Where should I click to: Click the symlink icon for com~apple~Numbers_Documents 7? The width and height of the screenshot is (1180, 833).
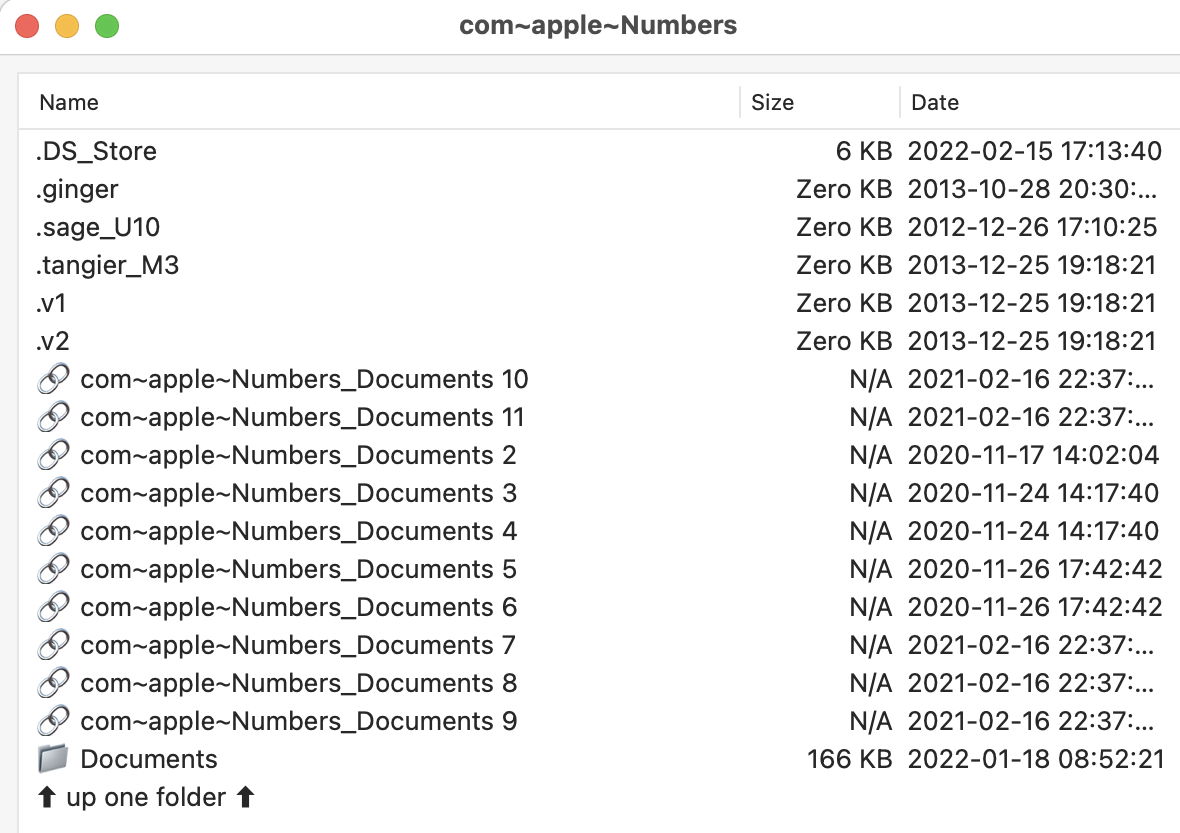(x=53, y=645)
